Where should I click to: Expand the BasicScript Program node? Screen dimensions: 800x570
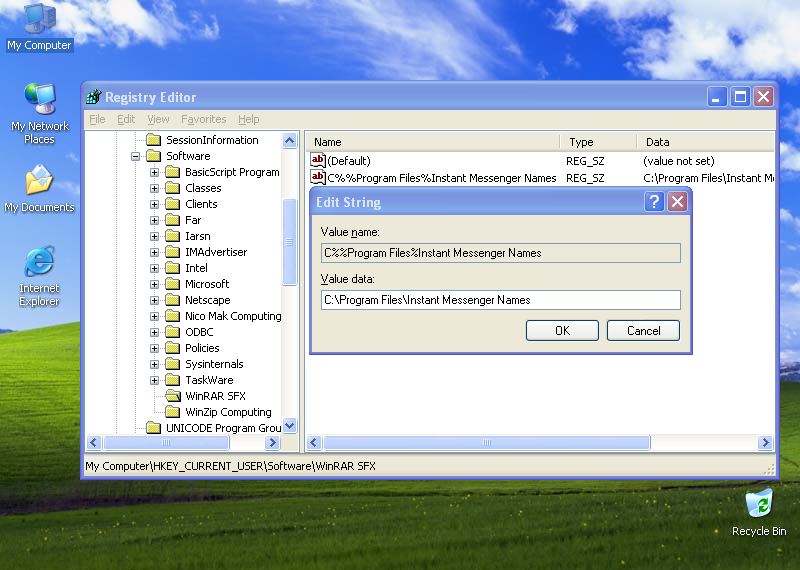click(154, 172)
